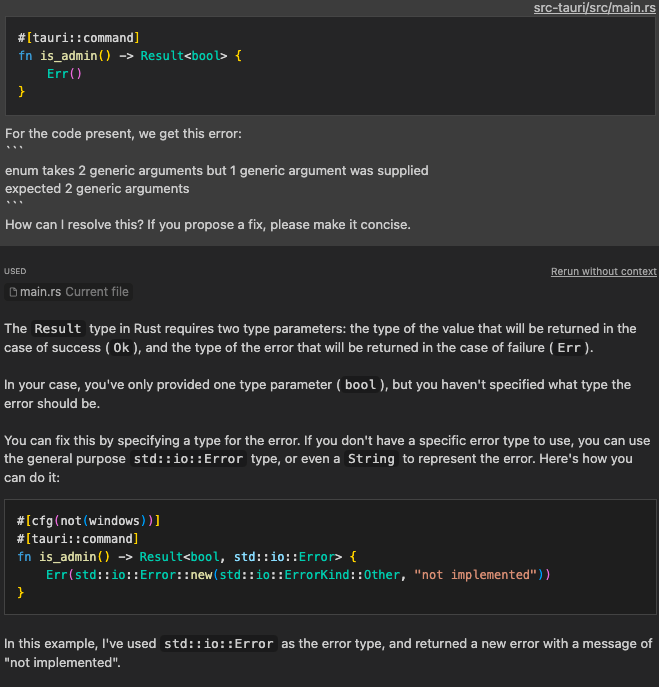Click the inline String code token

pyautogui.click(x=371, y=459)
